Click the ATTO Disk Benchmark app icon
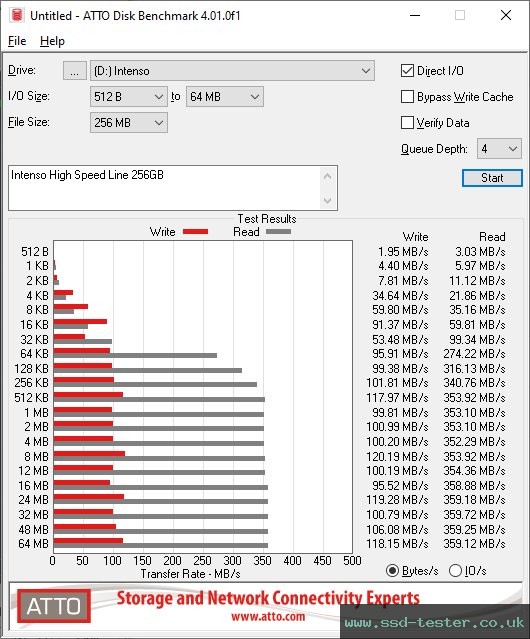This screenshot has width=530, height=639. click(x=17, y=15)
